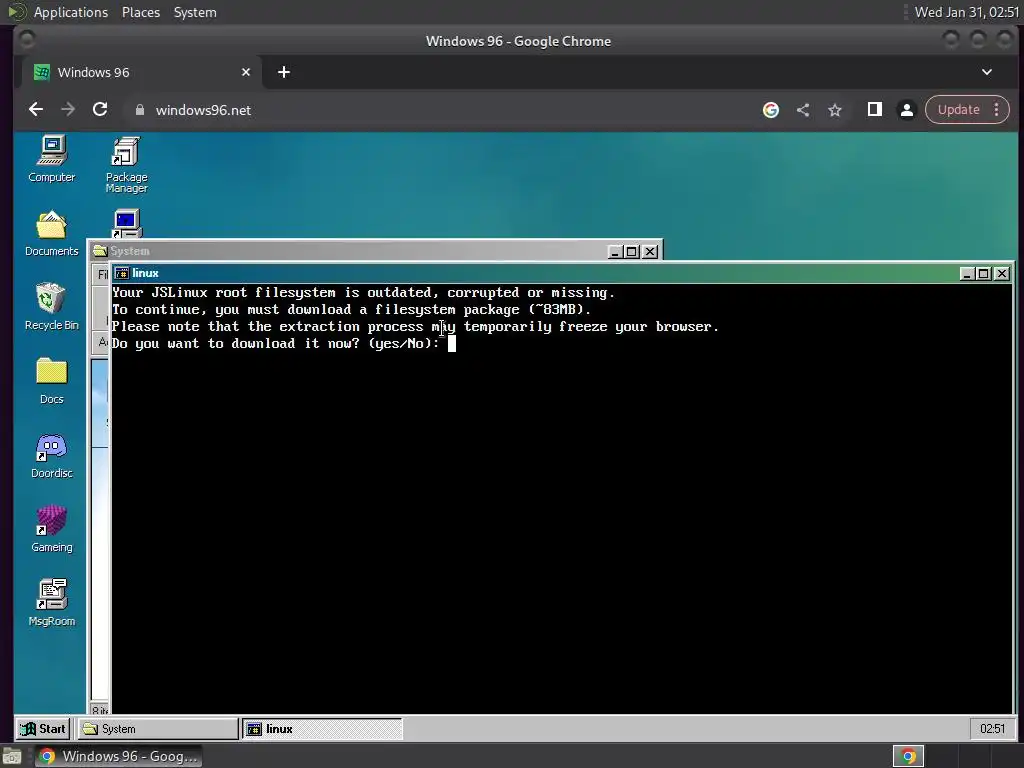Image resolution: width=1024 pixels, height=768 pixels.
Task: Open a new Chrome tab
Action: click(283, 72)
